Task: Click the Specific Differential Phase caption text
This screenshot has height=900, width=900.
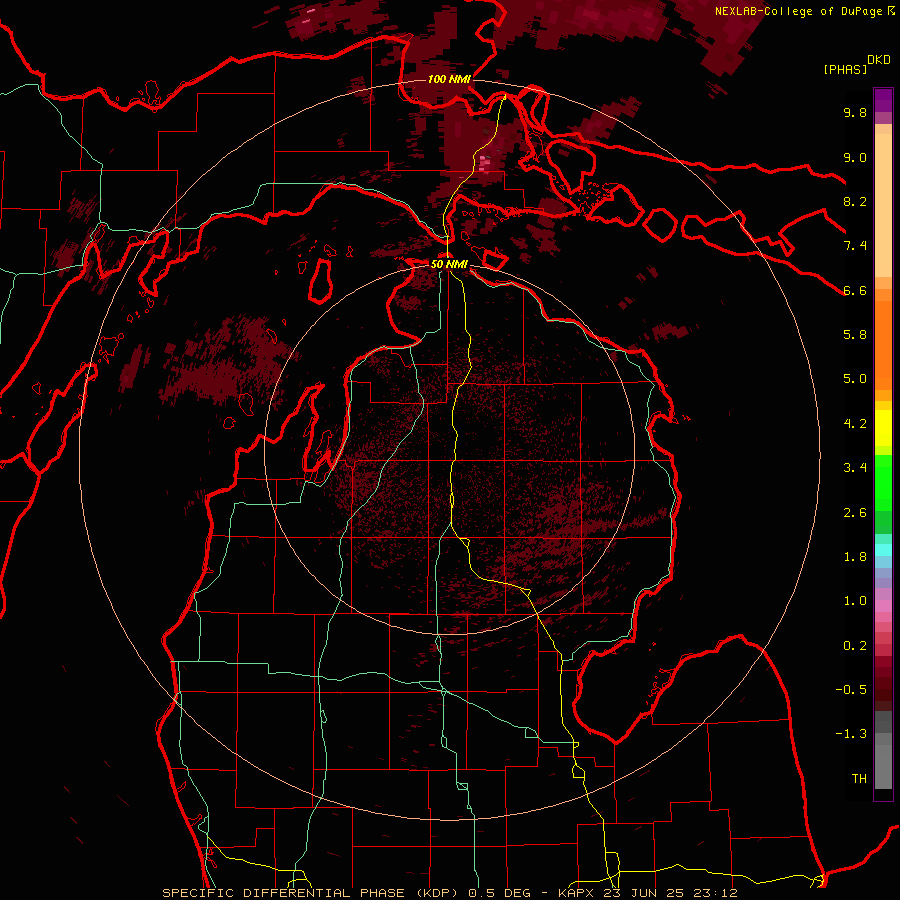Action: click(x=449, y=893)
